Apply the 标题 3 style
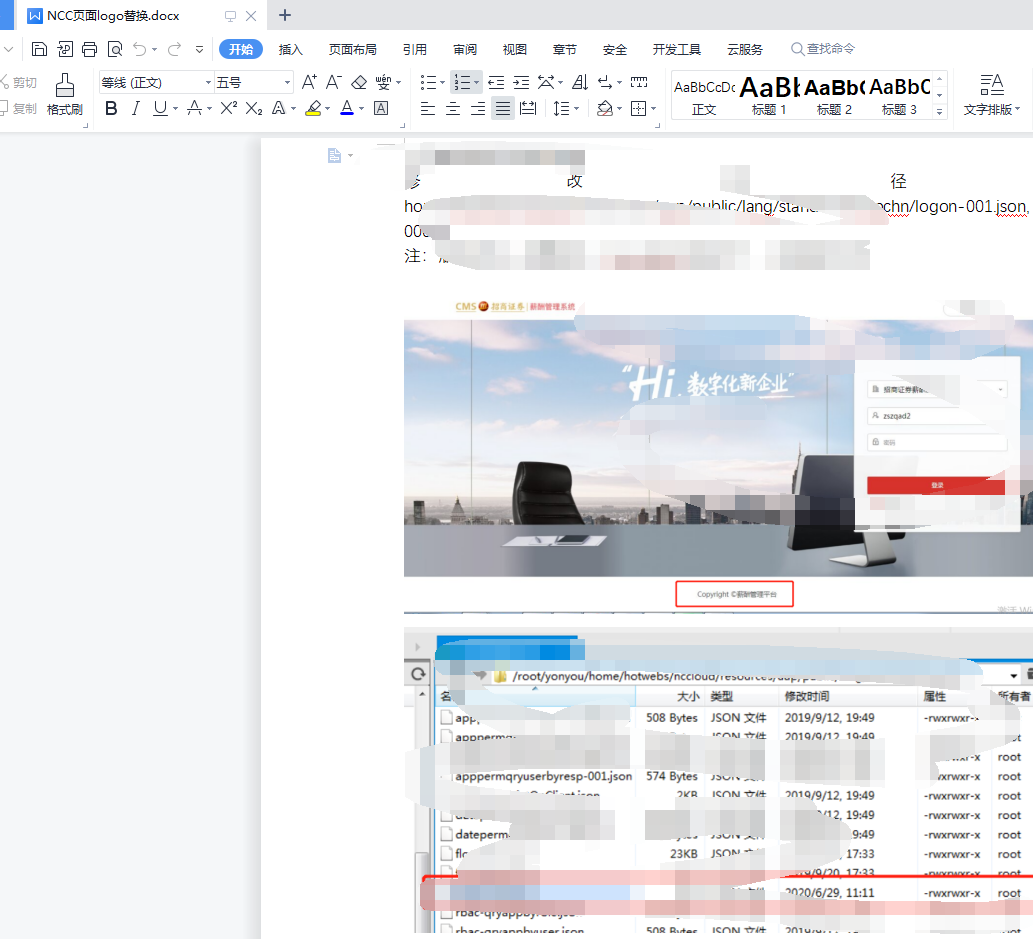The height and width of the screenshot is (939, 1033). pyautogui.click(x=899, y=96)
